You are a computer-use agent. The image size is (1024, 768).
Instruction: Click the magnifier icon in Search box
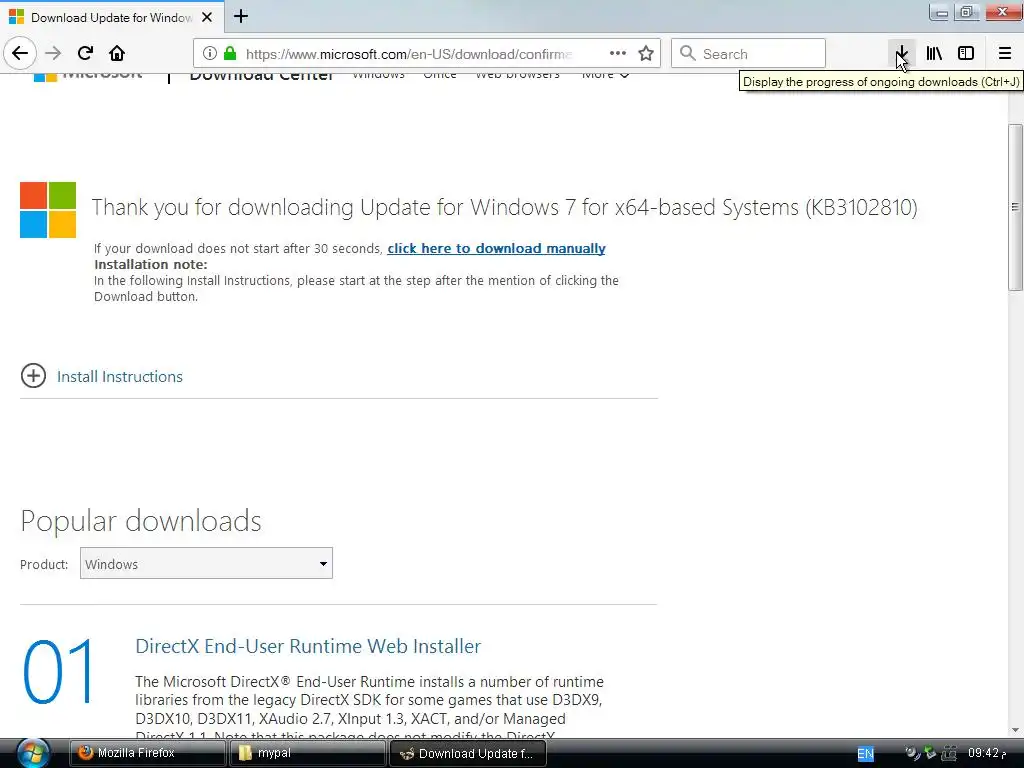[687, 54]
